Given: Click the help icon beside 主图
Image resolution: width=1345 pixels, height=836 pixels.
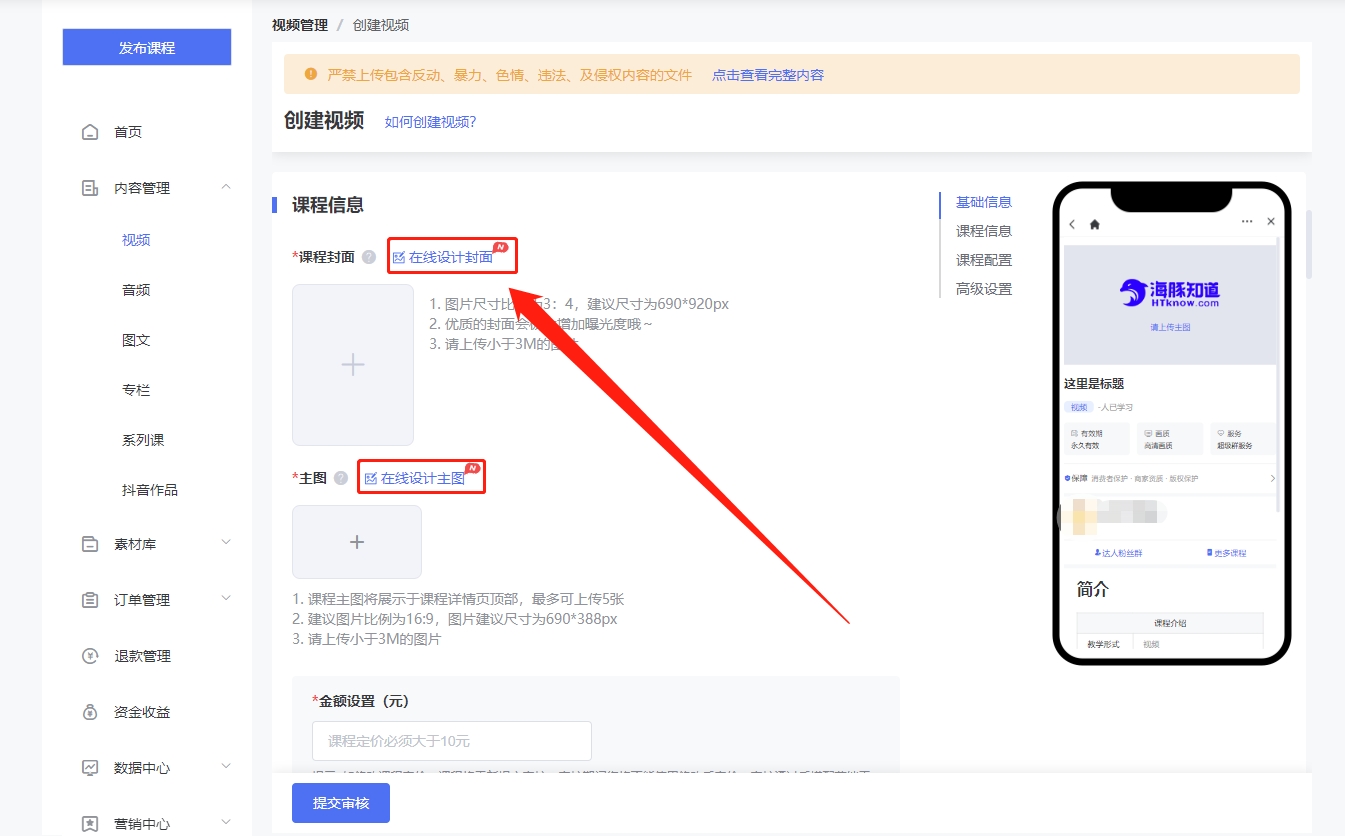Looking at the screenshot, I should [341, 478].
